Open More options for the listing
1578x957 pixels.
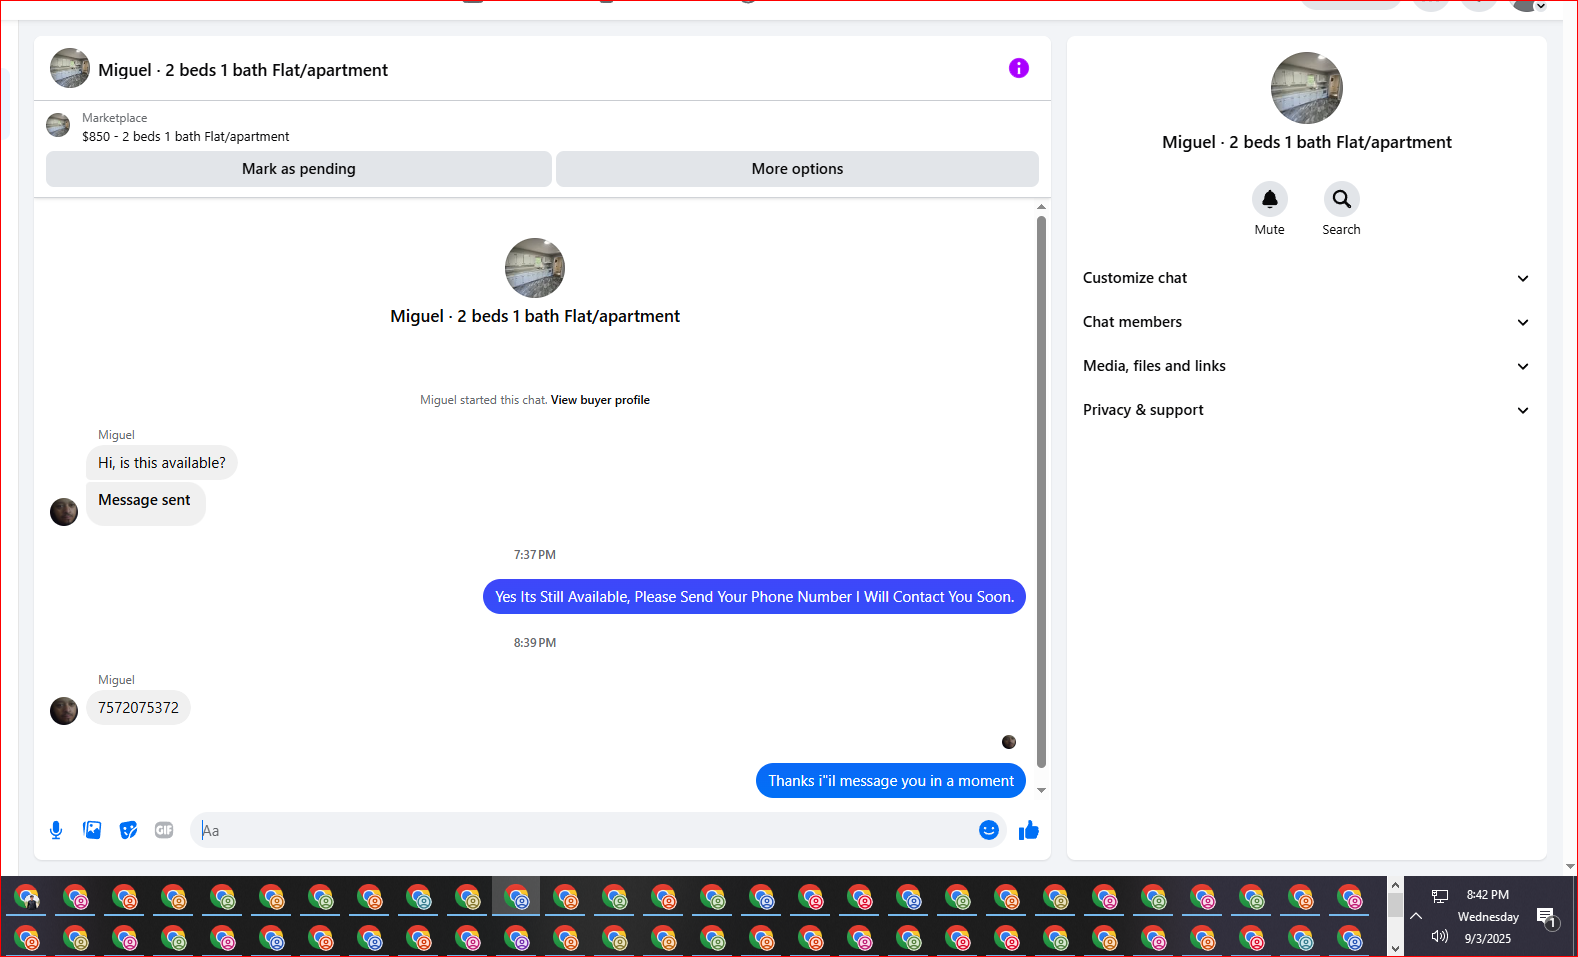[x=797, y=169]
